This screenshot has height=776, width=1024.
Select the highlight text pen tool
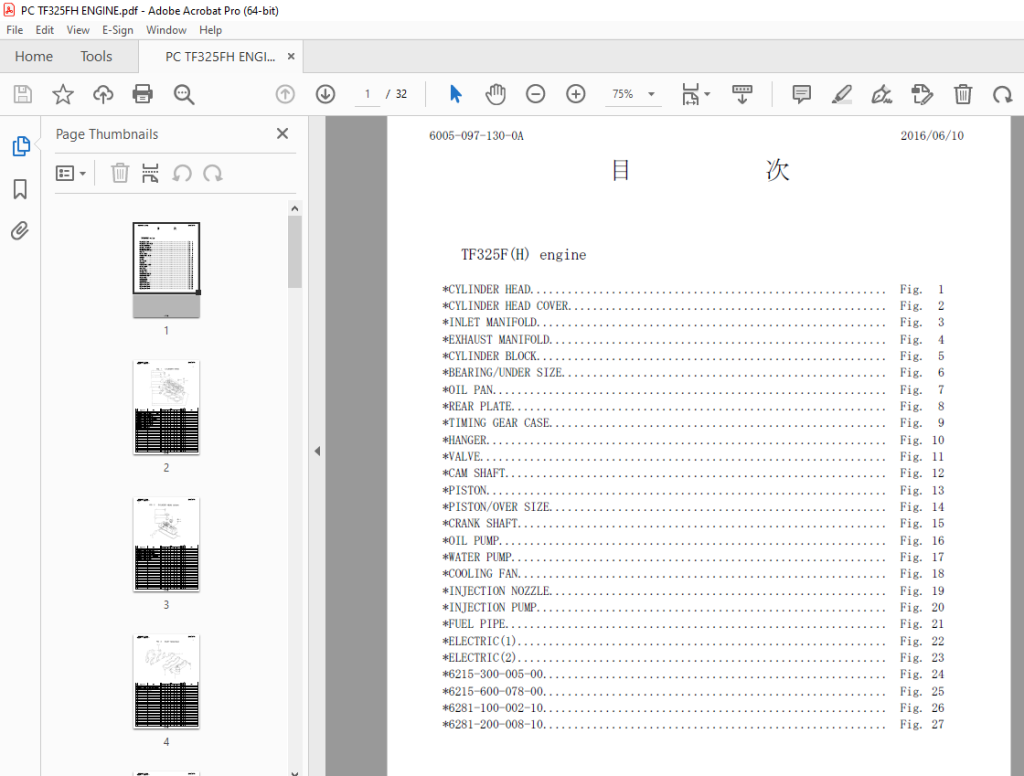841,94
